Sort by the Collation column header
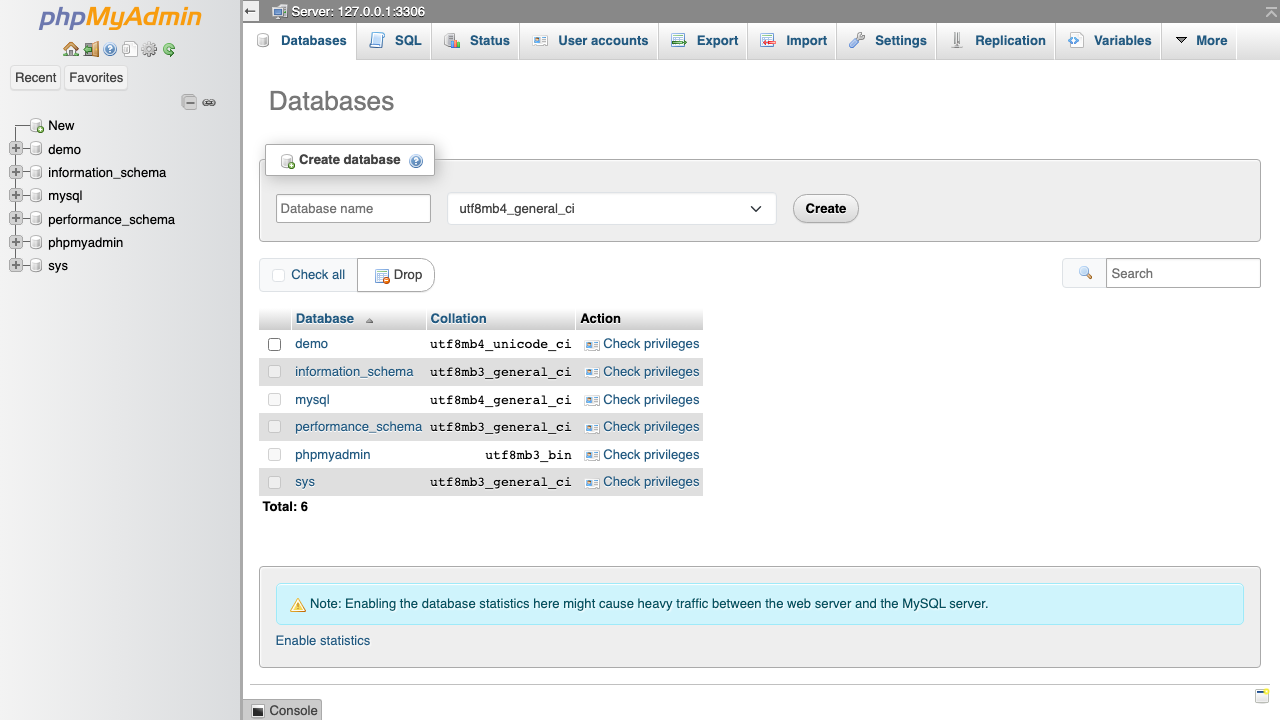1280x720 pixels. [x=459, y=319]
